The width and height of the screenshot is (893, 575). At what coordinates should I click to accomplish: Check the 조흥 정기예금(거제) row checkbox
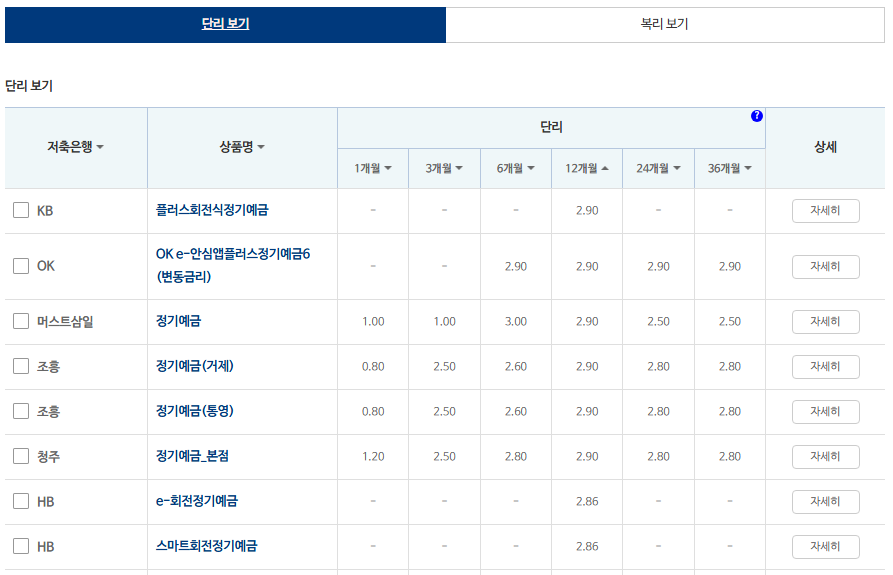pos(21,366)
